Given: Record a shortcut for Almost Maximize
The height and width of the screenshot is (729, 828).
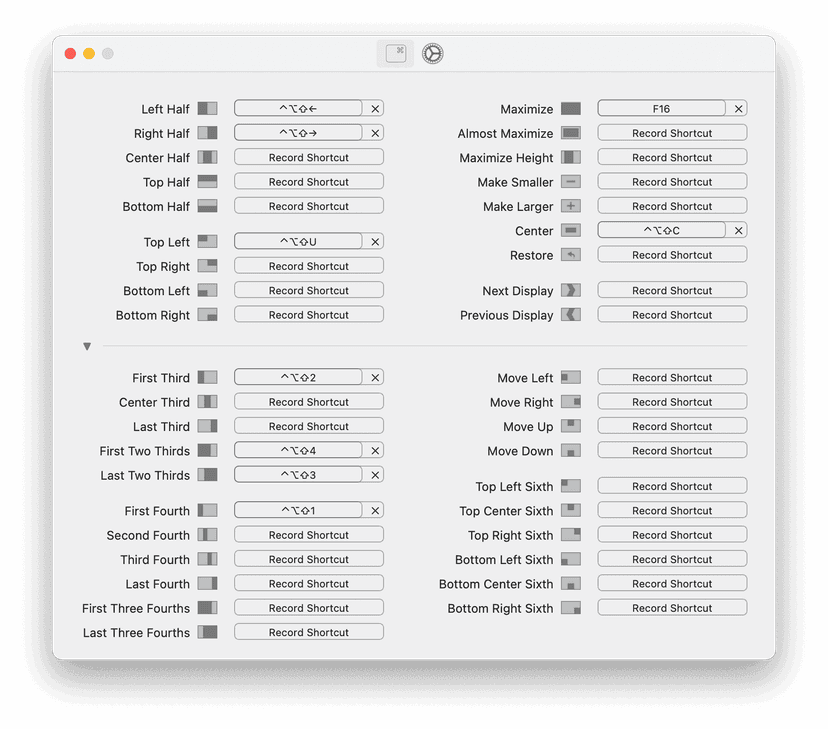Looking at the screenshot, I should coord(671,132).
